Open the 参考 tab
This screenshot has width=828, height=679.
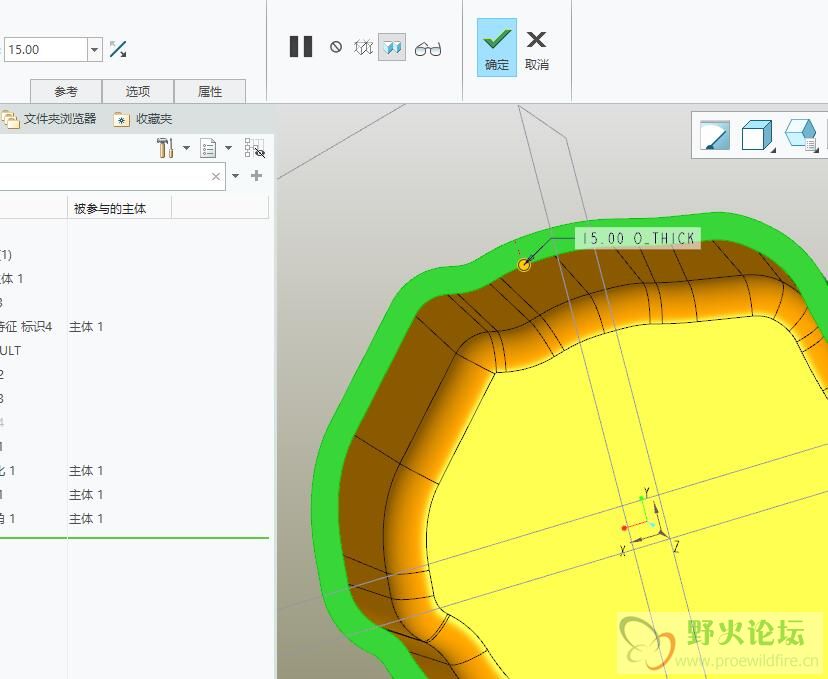[x=66, y=91]
